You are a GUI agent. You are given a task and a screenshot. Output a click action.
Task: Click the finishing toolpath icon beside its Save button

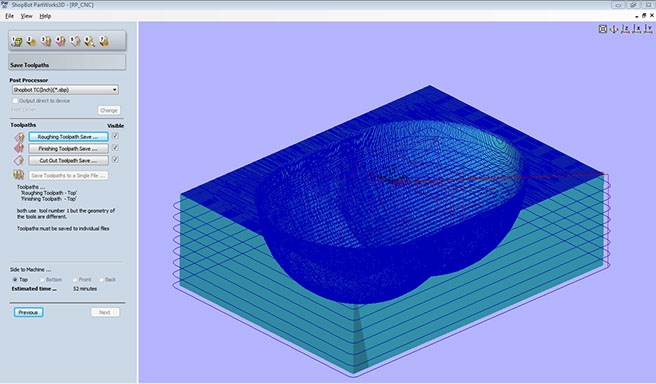click(19, 148)
